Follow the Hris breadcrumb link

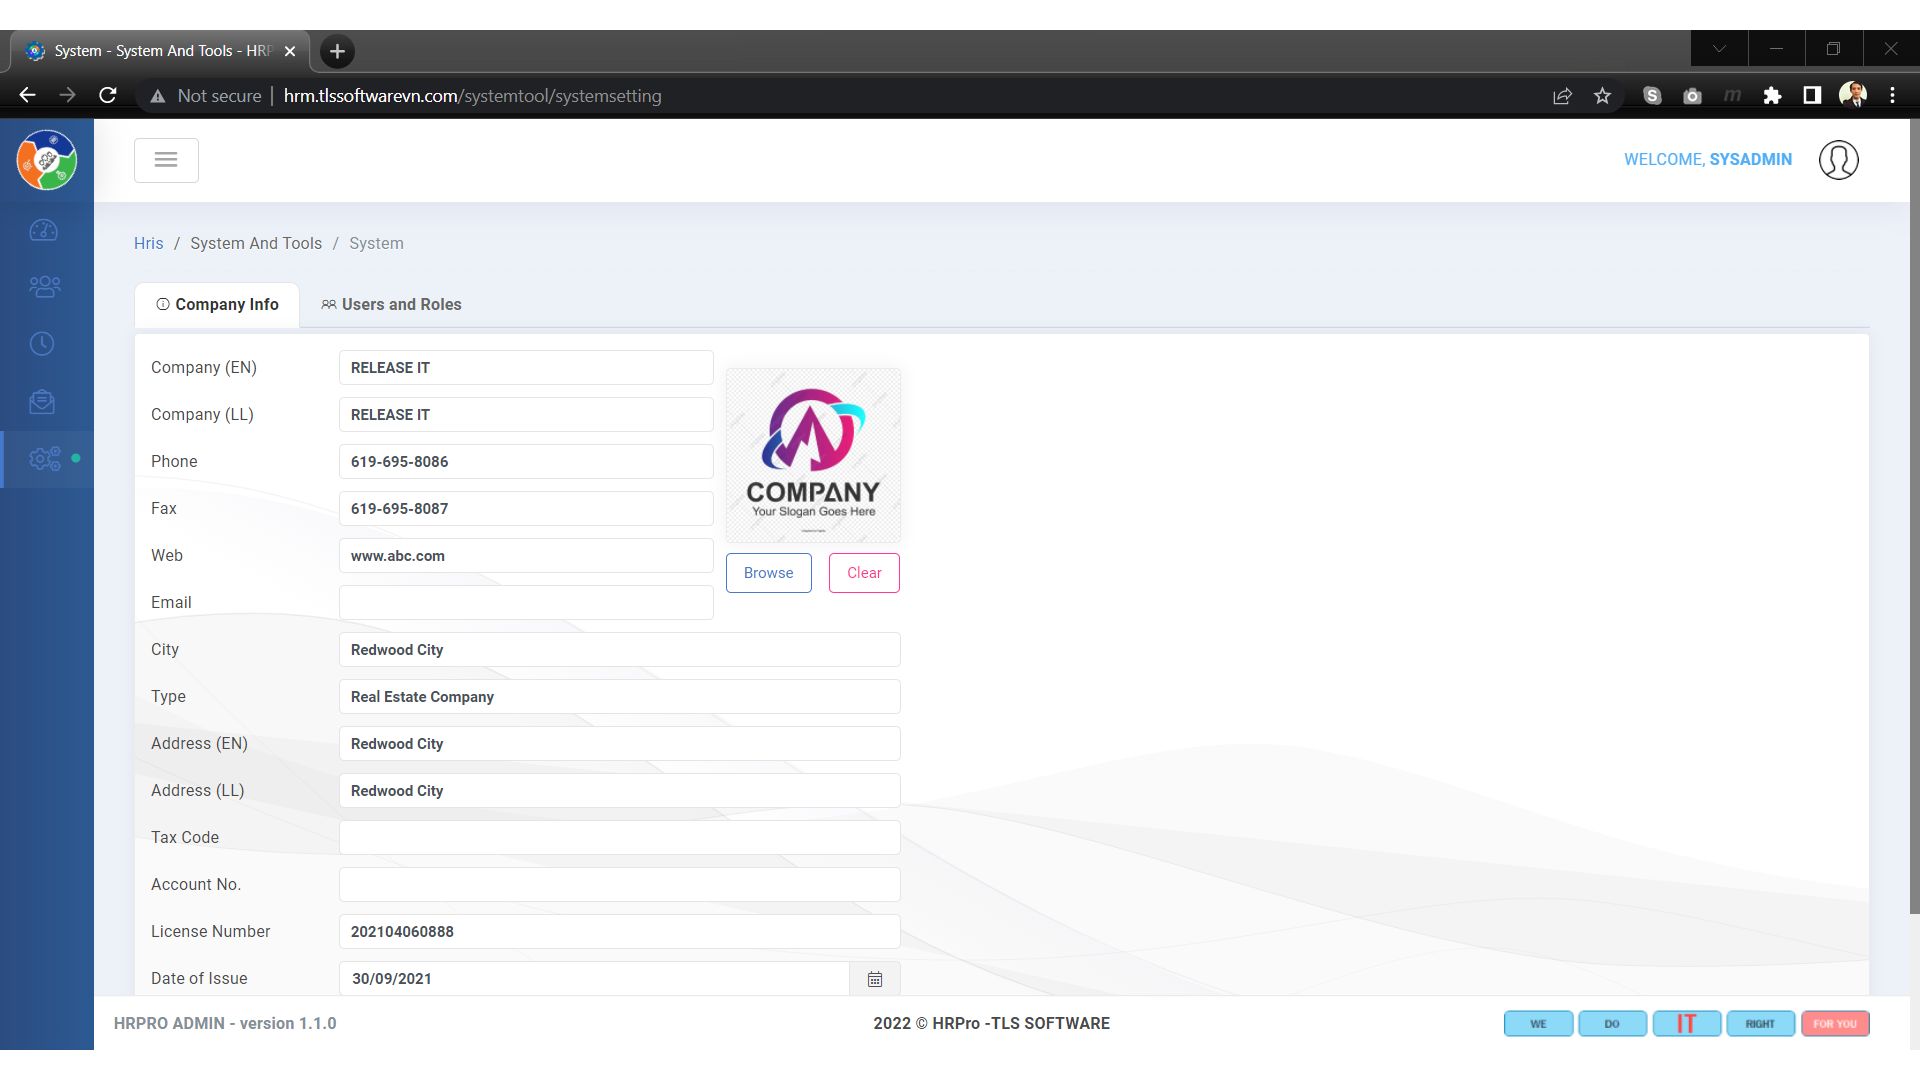(x=148, y=244)
